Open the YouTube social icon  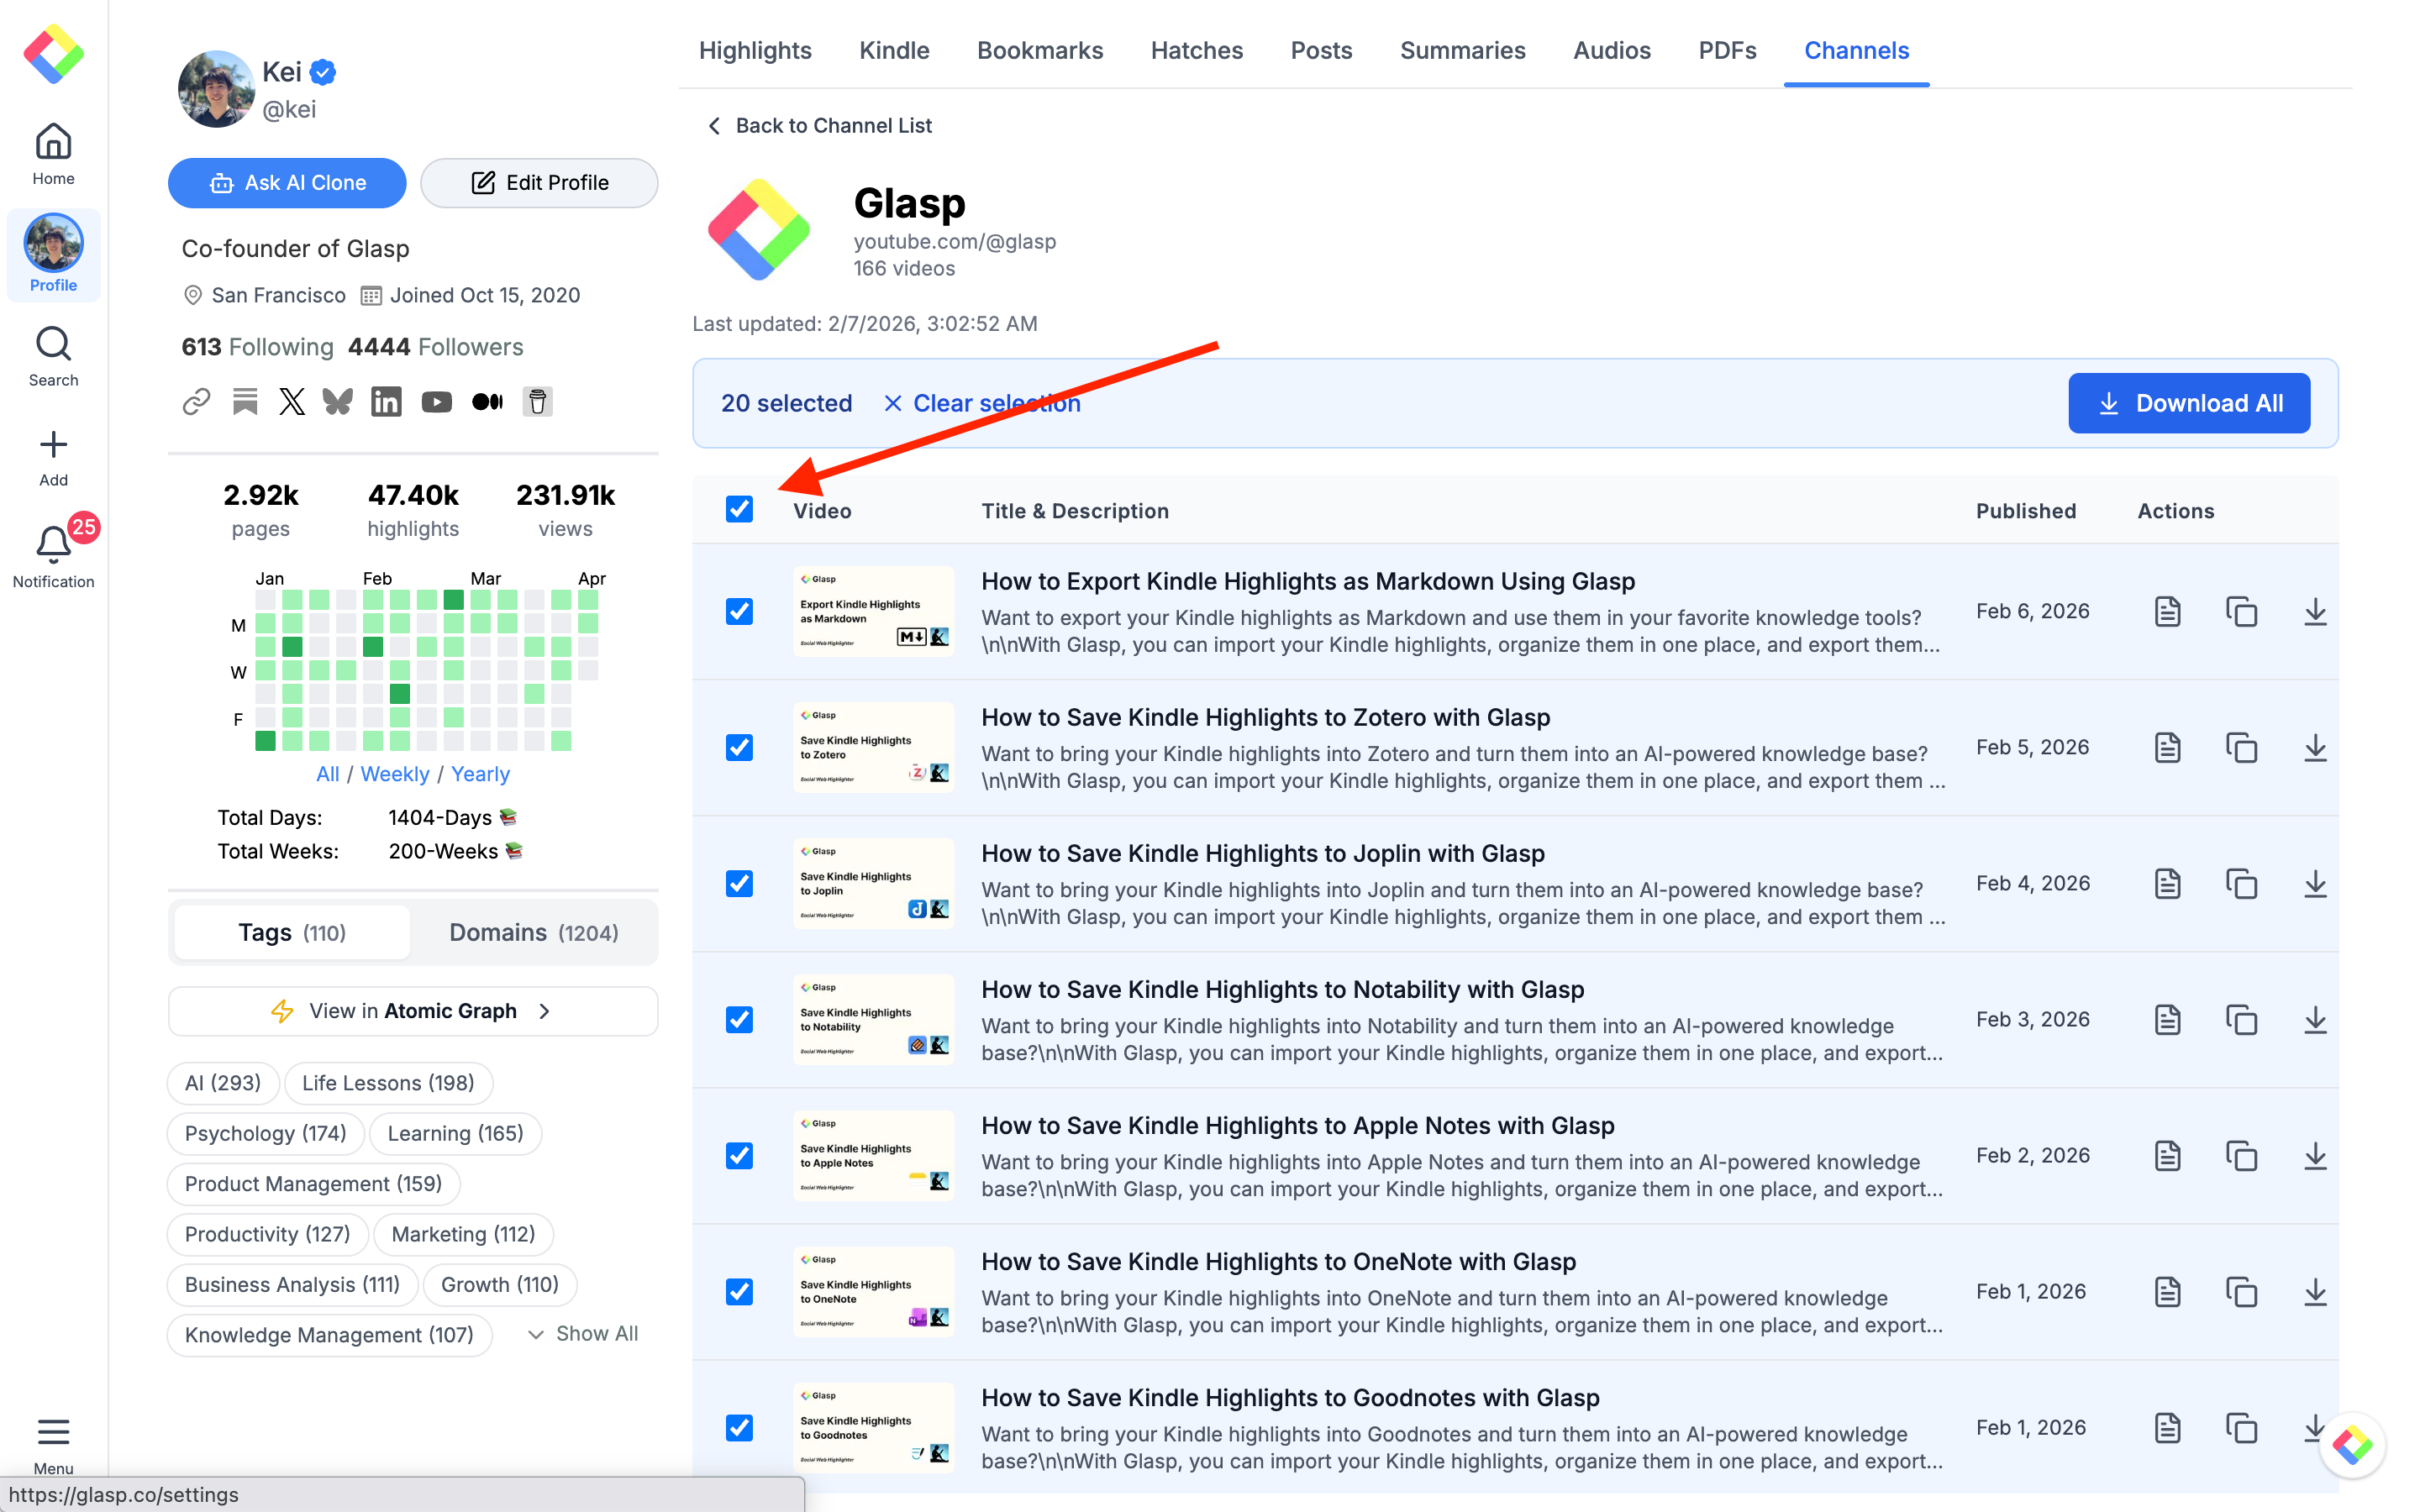(x=436, y=402)
